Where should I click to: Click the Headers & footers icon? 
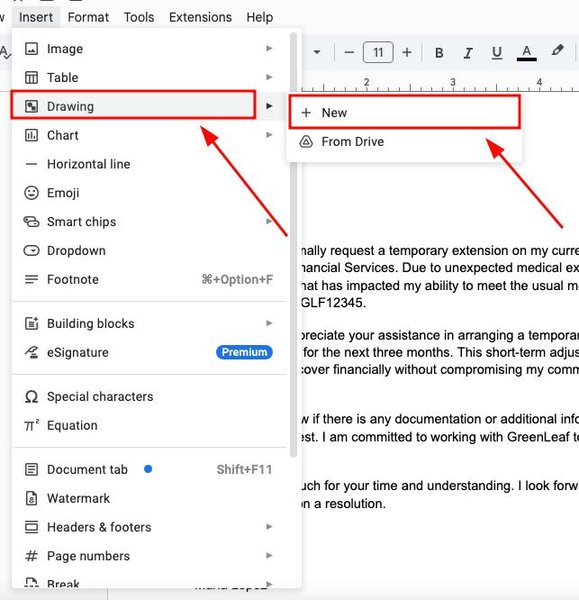tap(31, 527)
